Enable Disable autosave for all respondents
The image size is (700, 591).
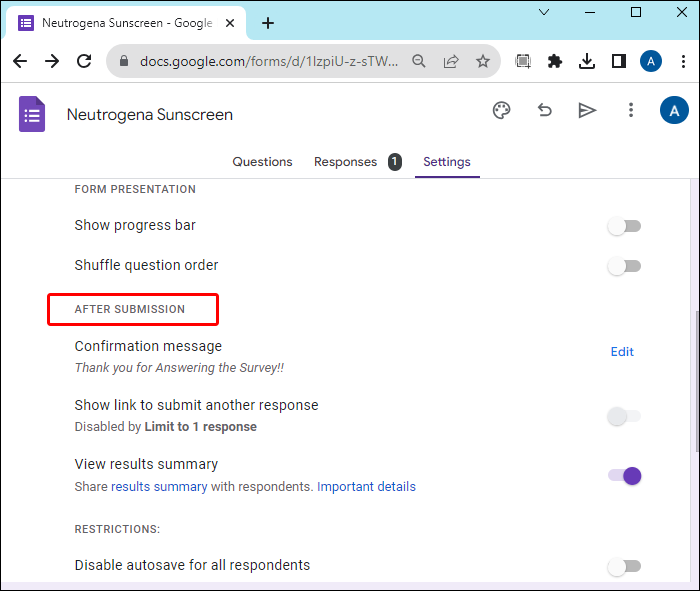click(x=624, y=566)
